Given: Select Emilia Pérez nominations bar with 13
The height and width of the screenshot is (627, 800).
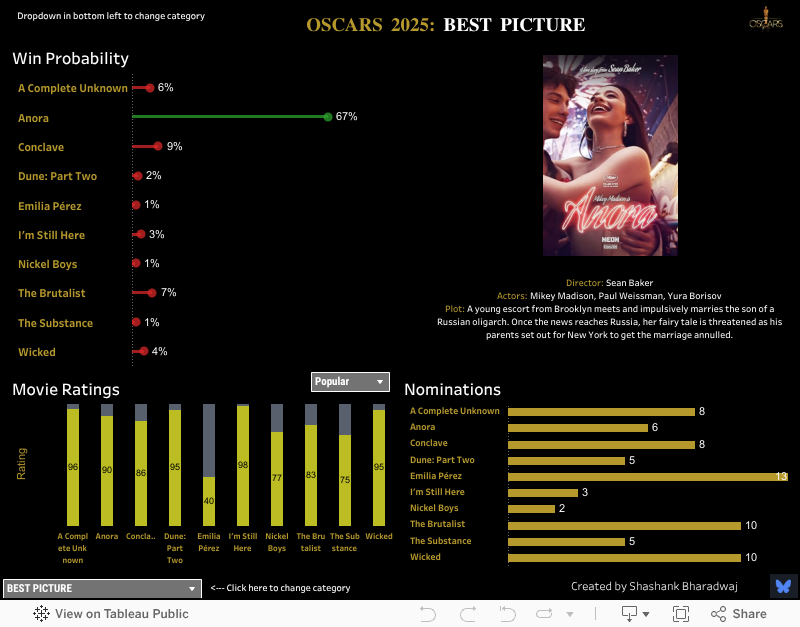Looking at the screenshot, I should pos(648,476).
